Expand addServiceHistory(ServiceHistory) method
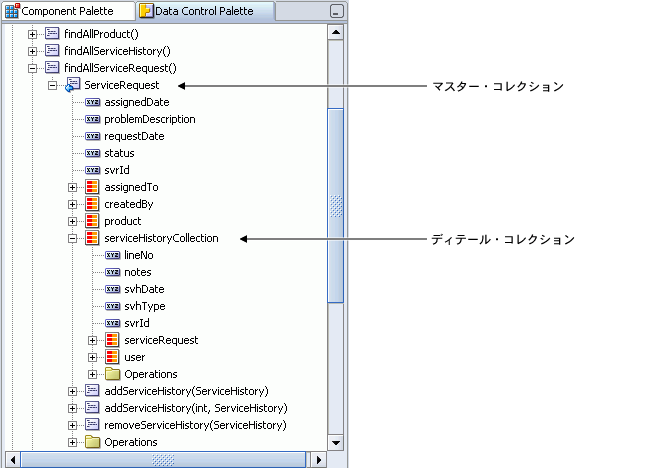 pos(72,391)
